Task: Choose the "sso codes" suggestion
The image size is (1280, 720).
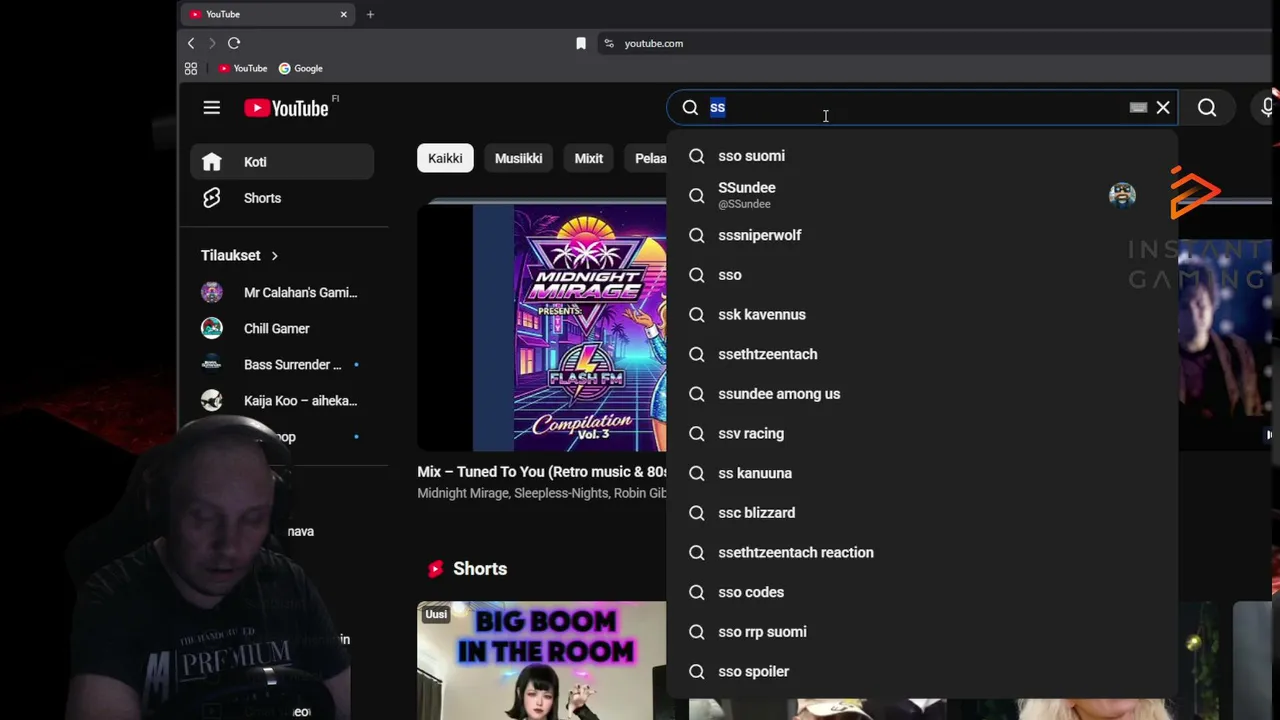Action: [922, 592]
